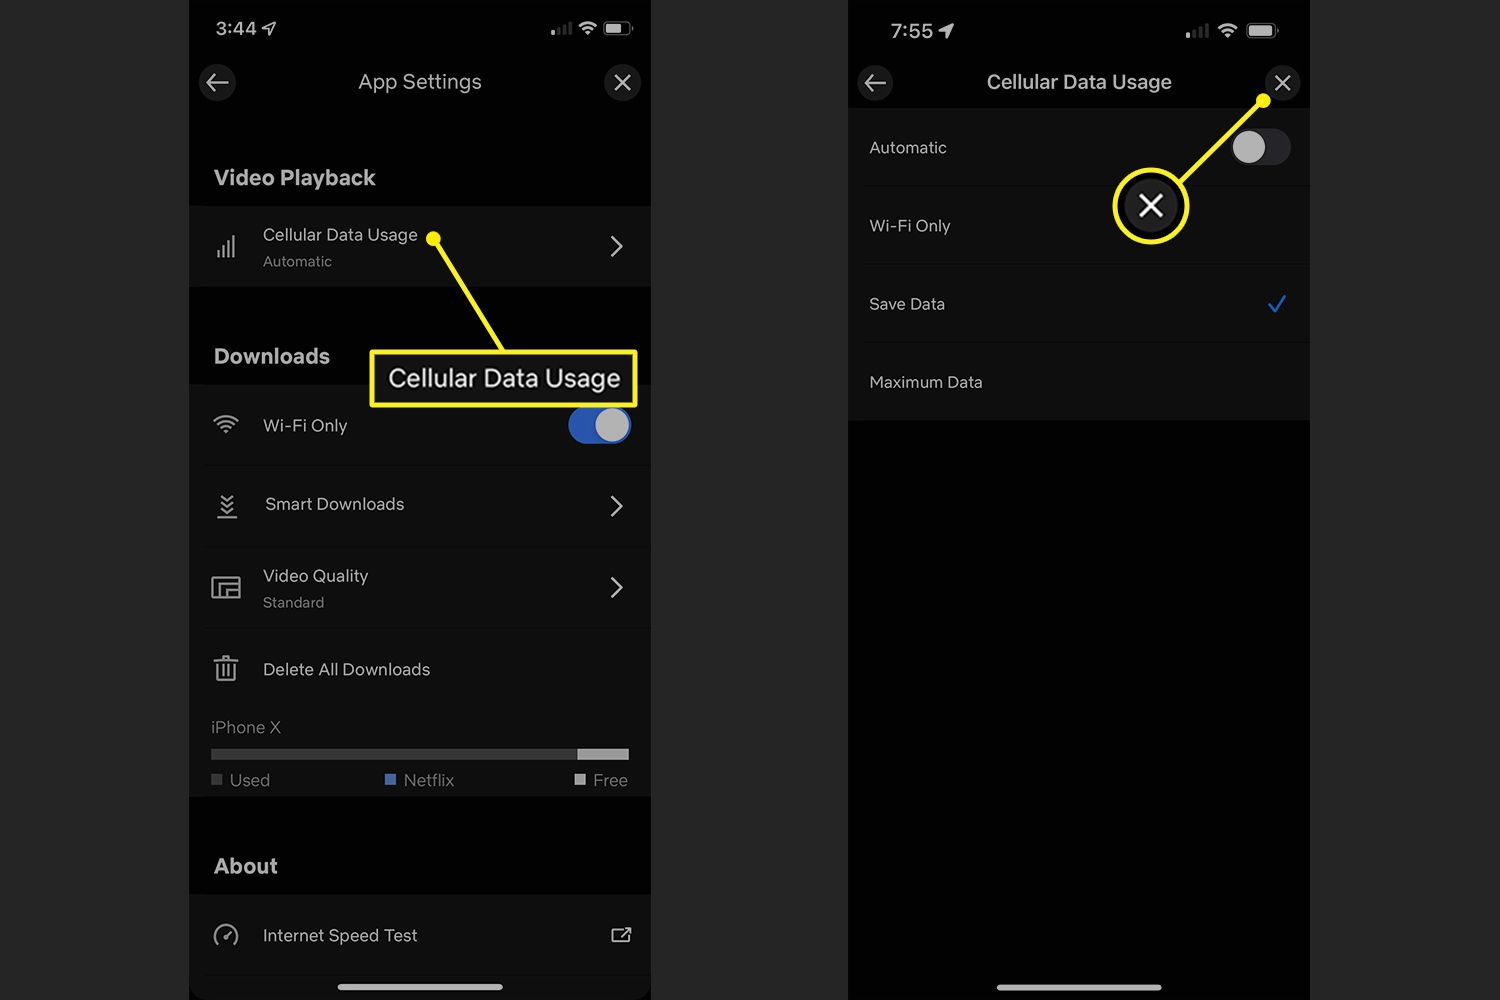Screen dimensions: 1500x1000
Task: Tap the back arrow on Cellular Data Usage screen
Action: (x=875, y=83)
